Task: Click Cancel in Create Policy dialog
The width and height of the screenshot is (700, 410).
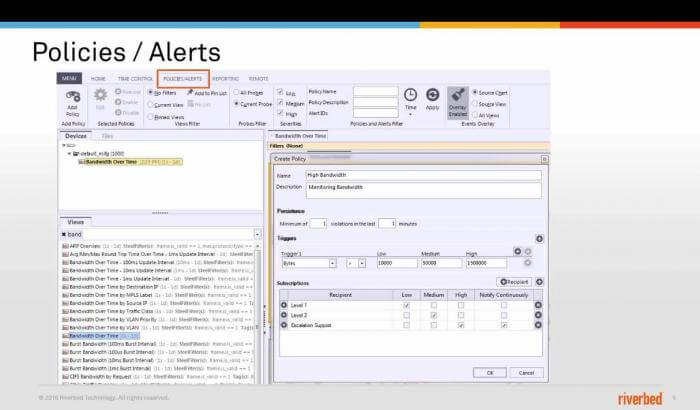Action: pyautogui.click(x=526, y=372)
